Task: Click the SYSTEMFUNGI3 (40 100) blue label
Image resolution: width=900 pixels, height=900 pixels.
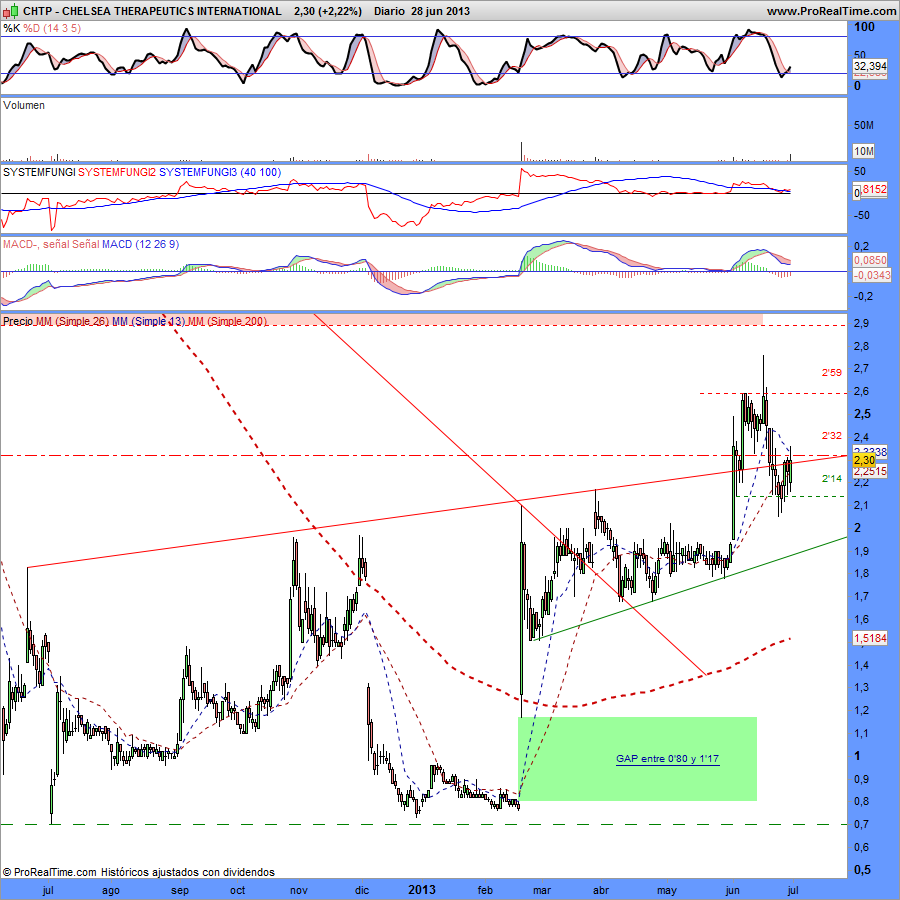Action: click(220, 172)
